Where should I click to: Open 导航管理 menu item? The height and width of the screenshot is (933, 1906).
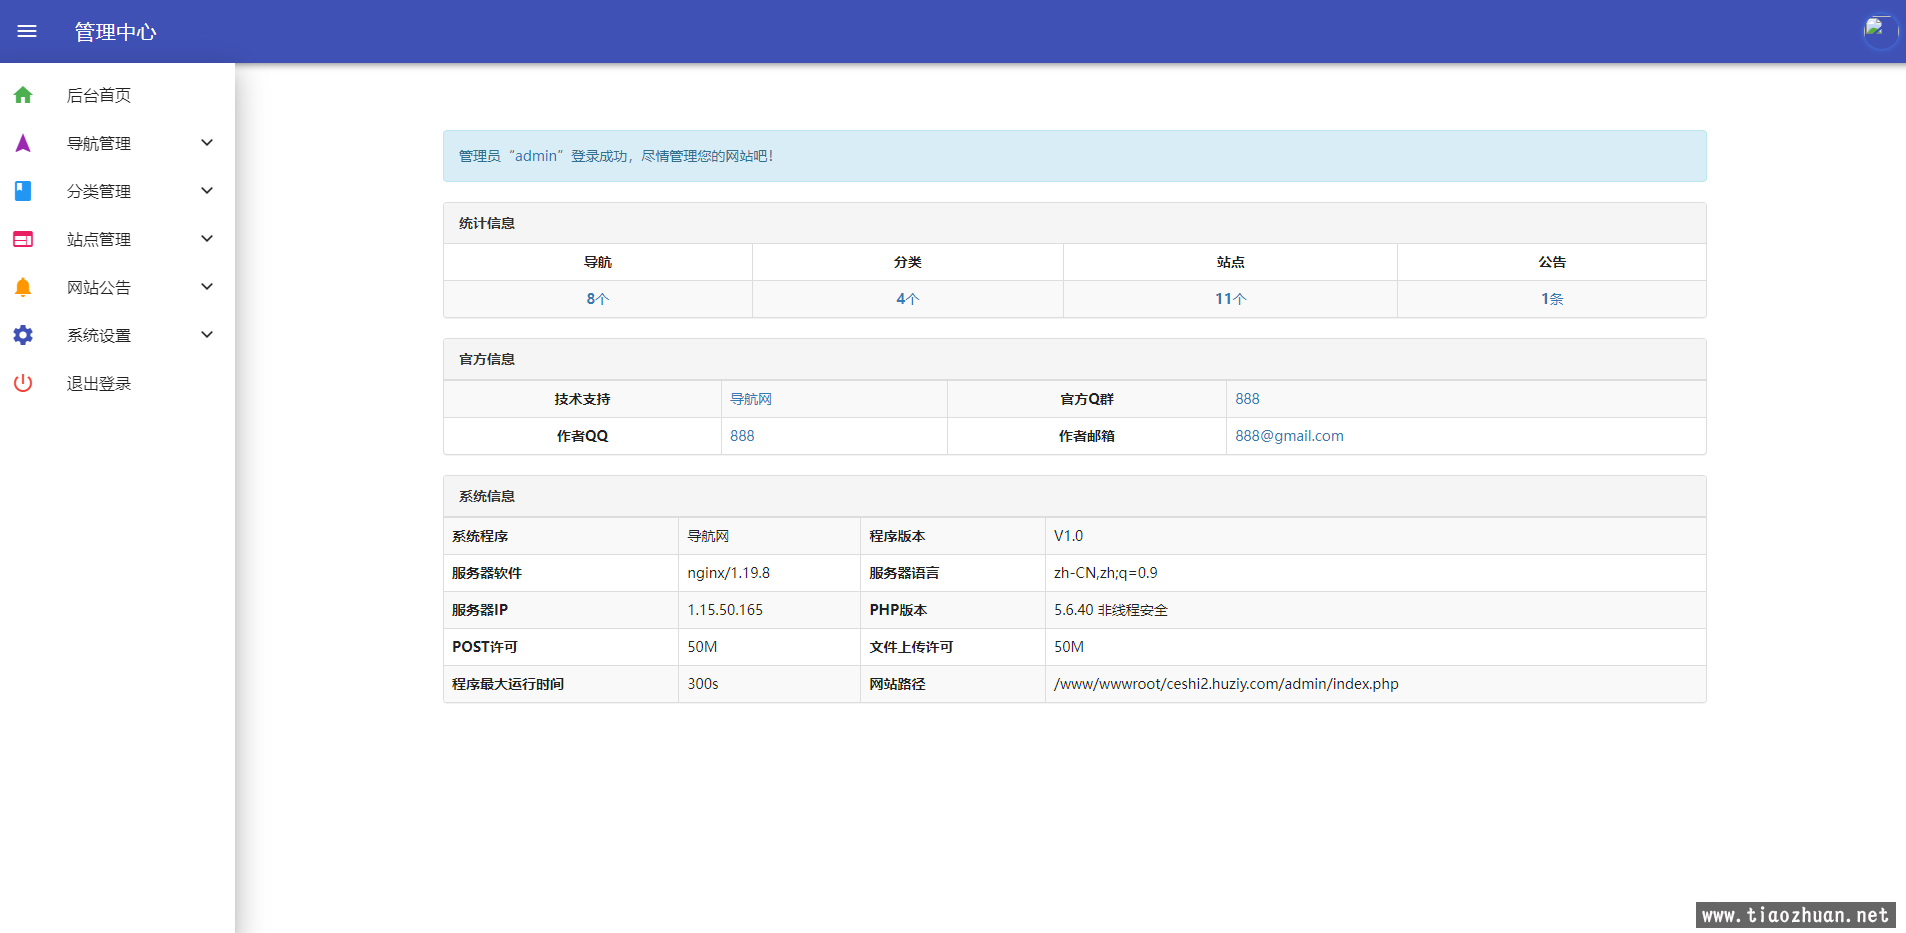coord(117,143)
